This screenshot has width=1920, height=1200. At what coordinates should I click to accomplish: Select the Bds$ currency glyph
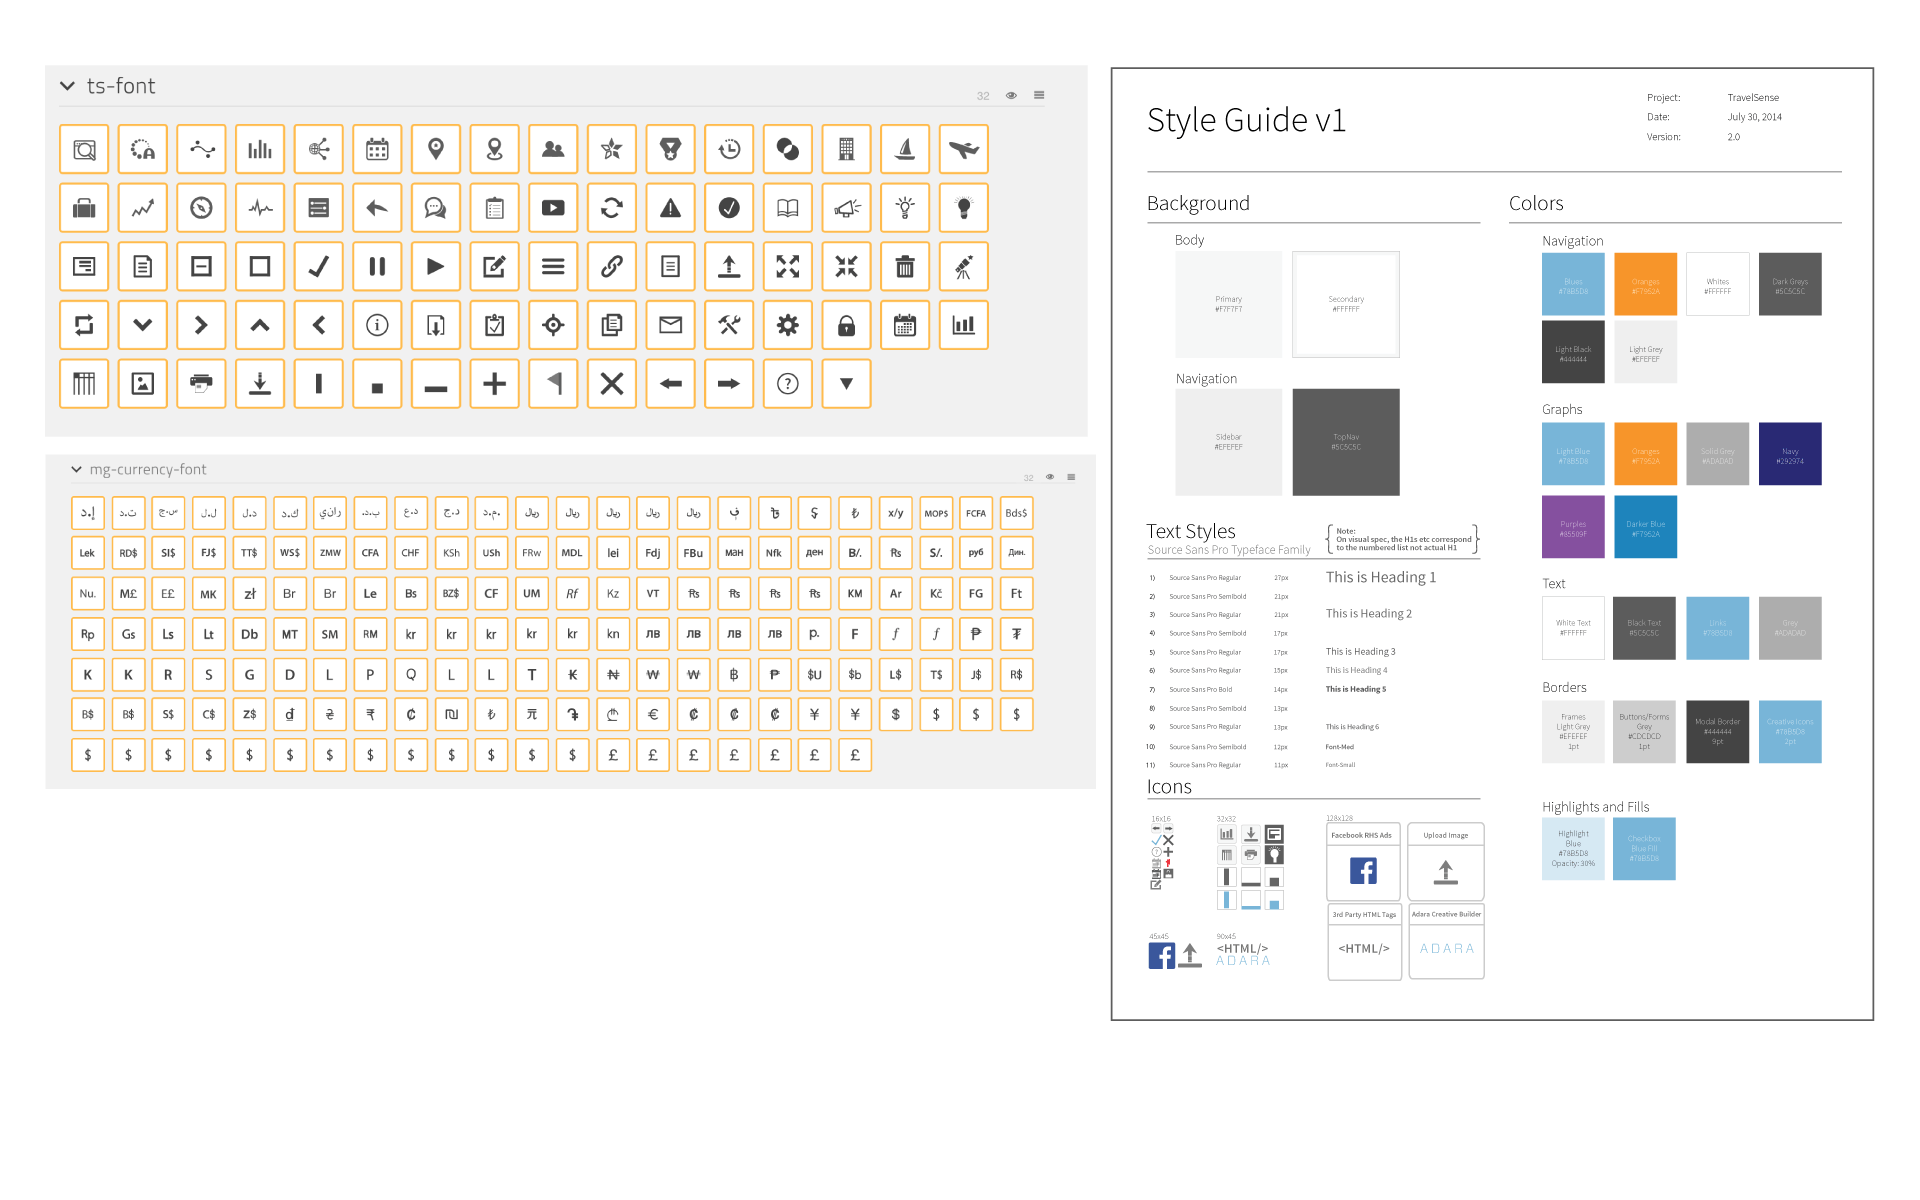1016,513
